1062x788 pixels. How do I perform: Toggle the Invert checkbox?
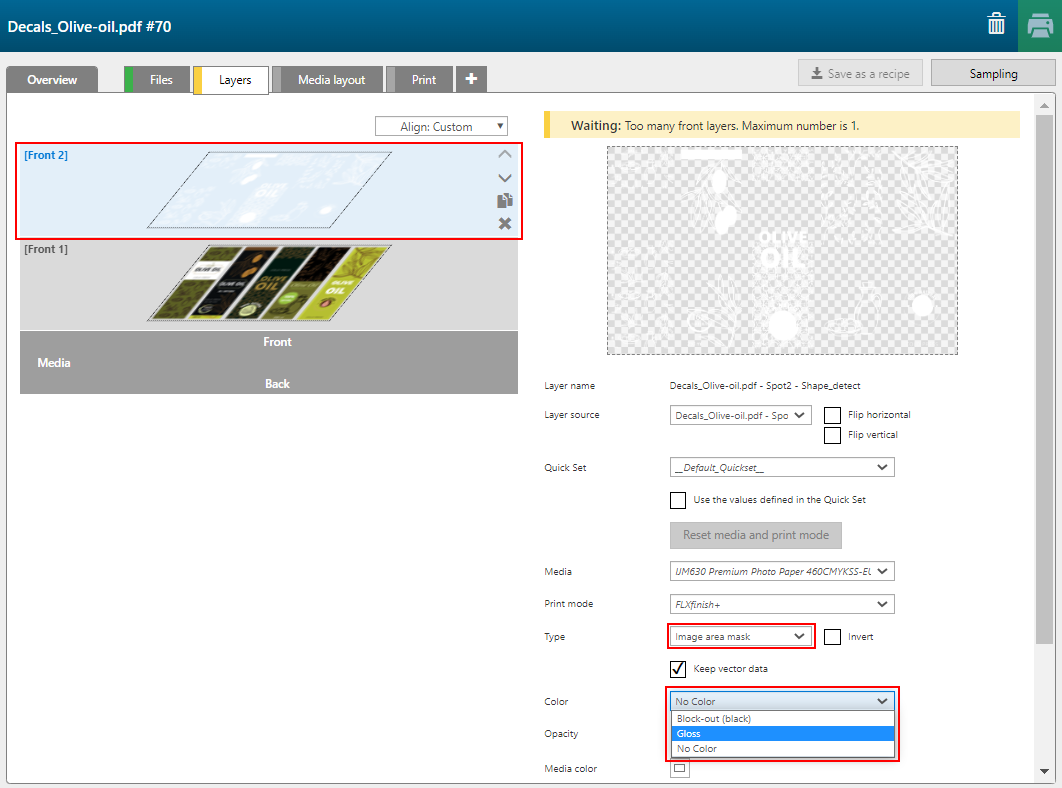tap(832, 637)
